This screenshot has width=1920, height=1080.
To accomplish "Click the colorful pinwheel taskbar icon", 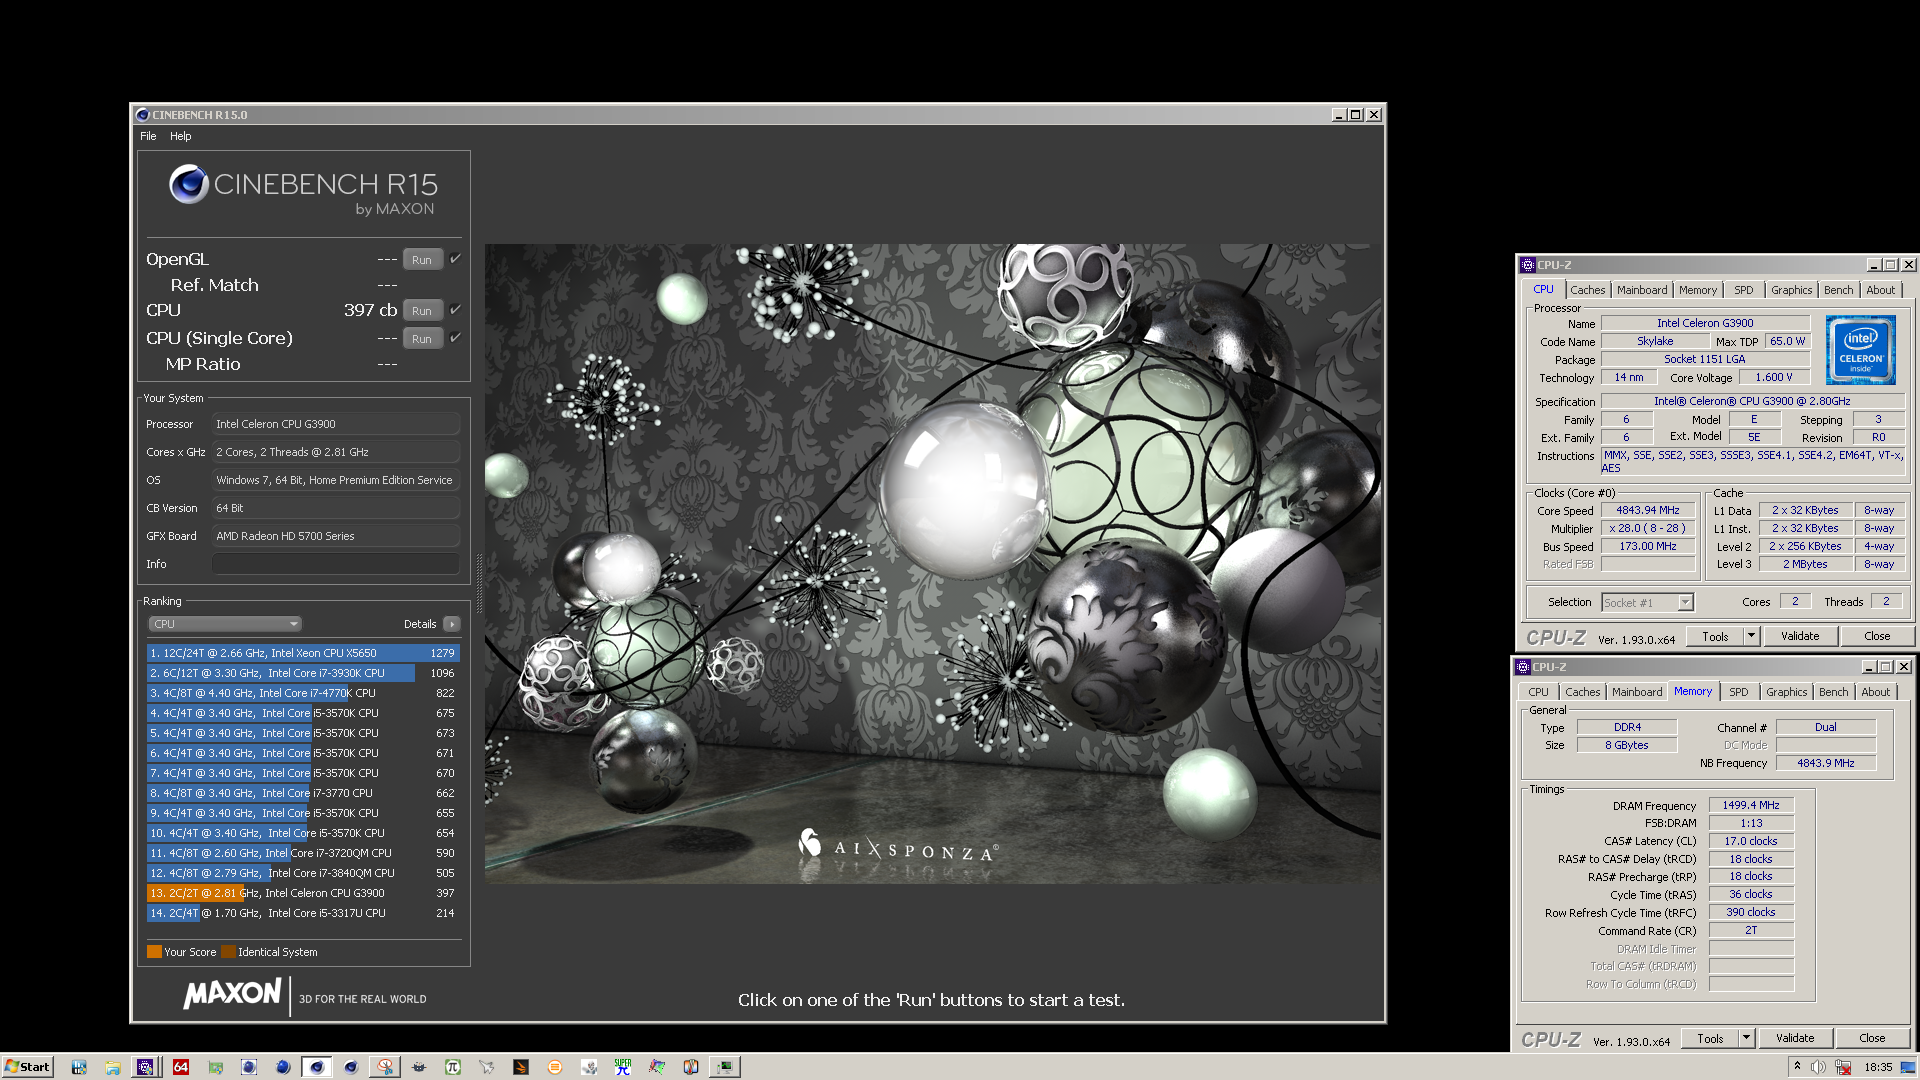I will [657, 1067].
